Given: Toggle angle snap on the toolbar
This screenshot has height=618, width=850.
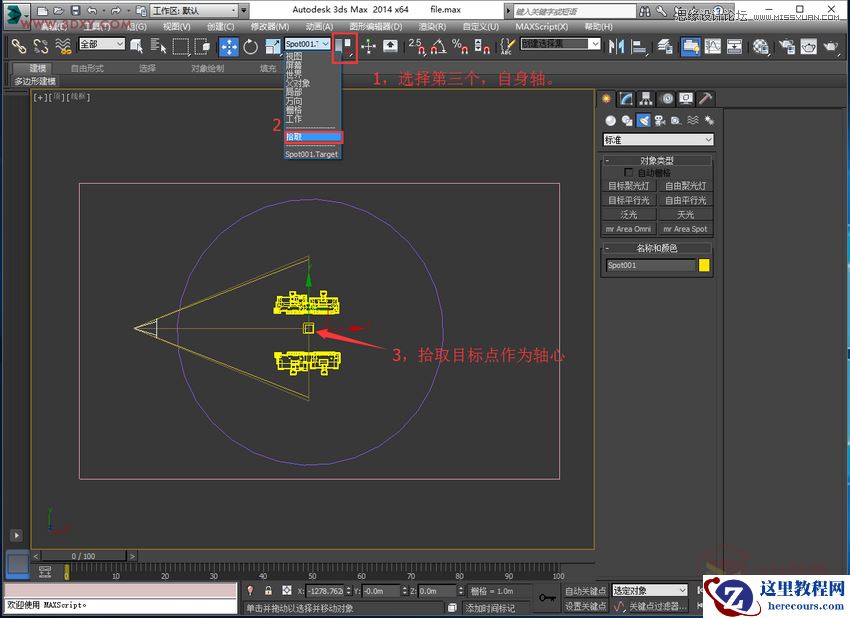Looking at the screenshot, I should pyautogui.click(x=438, y=48).
